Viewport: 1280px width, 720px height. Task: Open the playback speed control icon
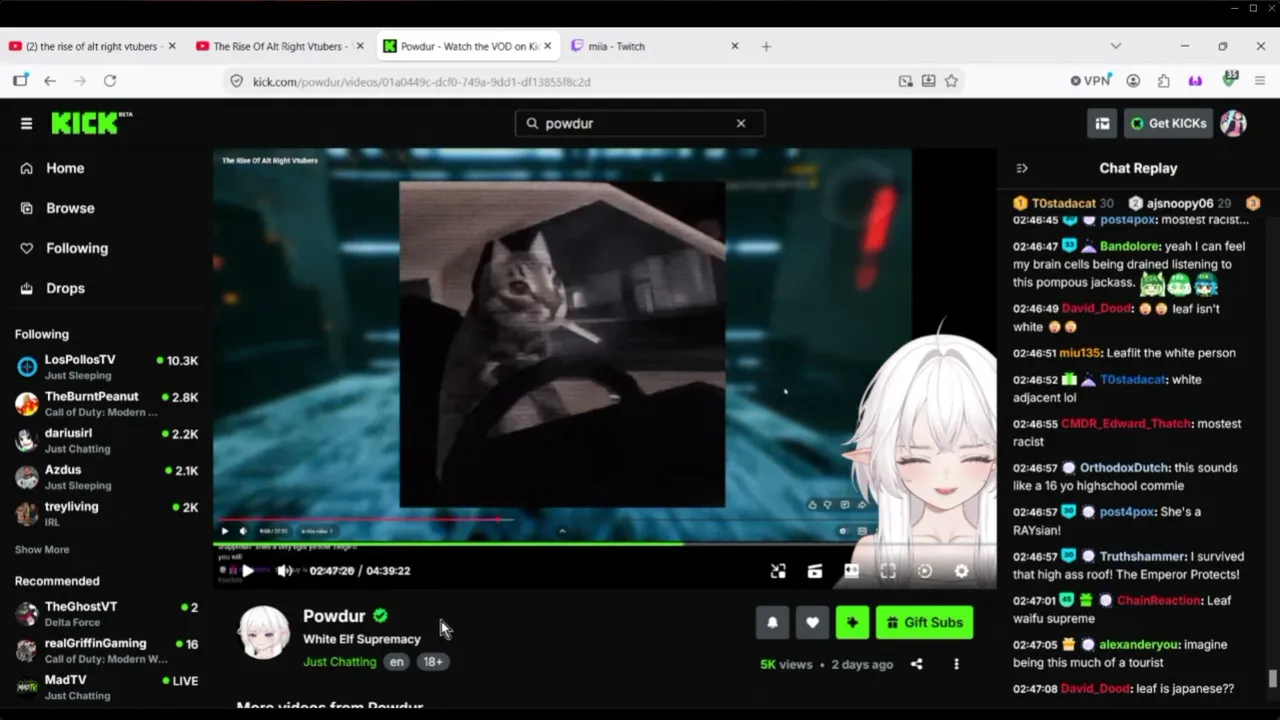[x=925, y=571]
